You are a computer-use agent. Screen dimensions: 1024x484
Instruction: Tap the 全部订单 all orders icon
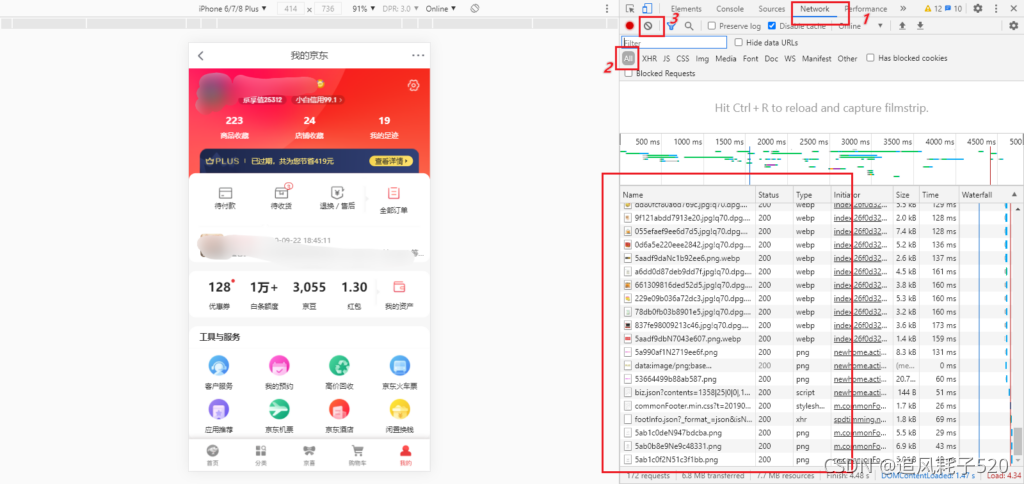[x=393, y=193]
